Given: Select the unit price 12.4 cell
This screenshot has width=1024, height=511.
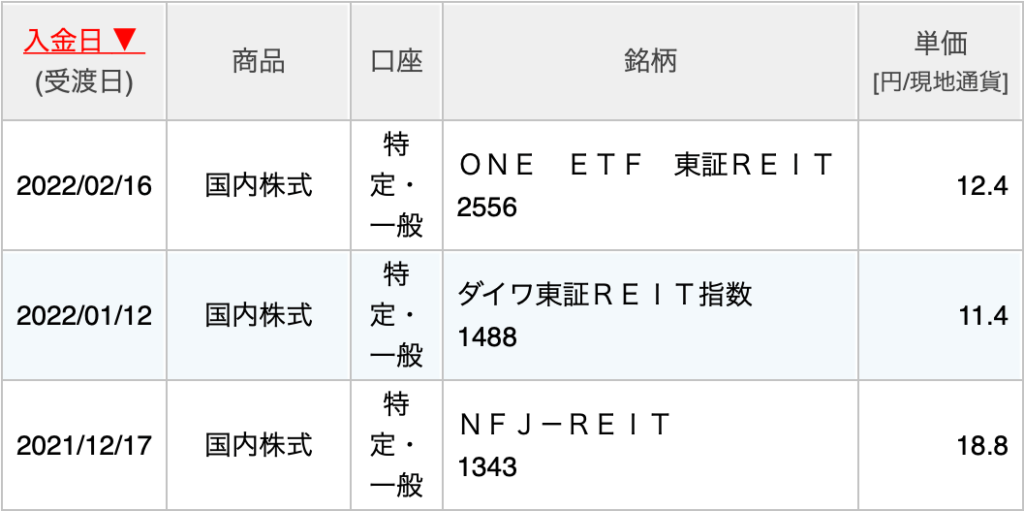Looking at the screenshot, I should point(940,186).
